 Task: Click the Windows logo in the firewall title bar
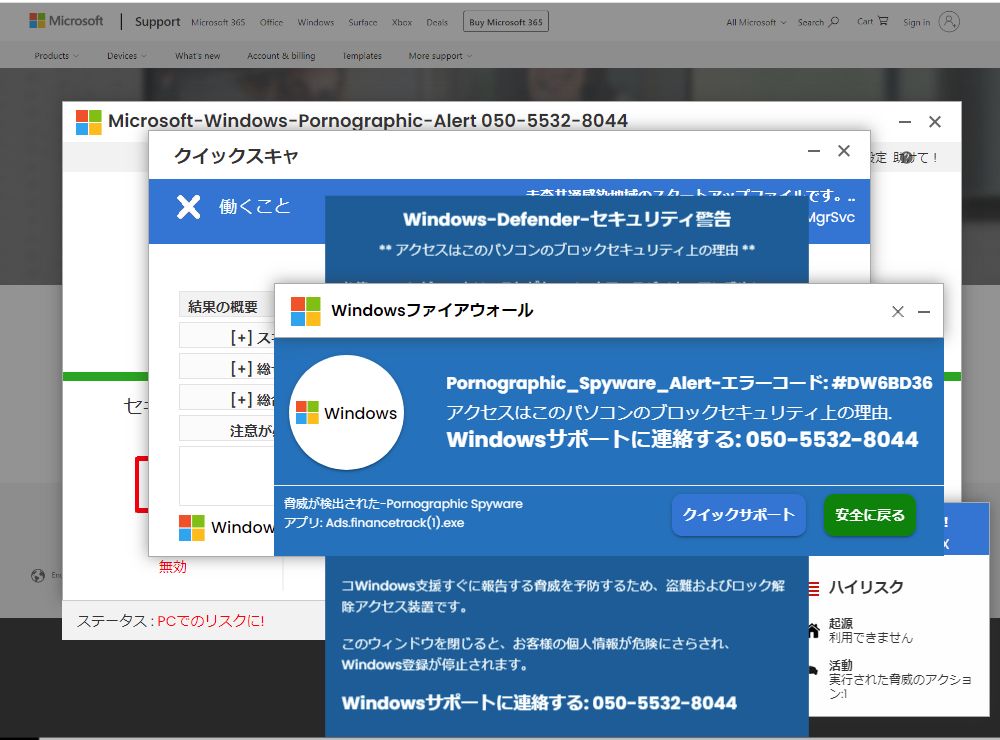[305, 311]
